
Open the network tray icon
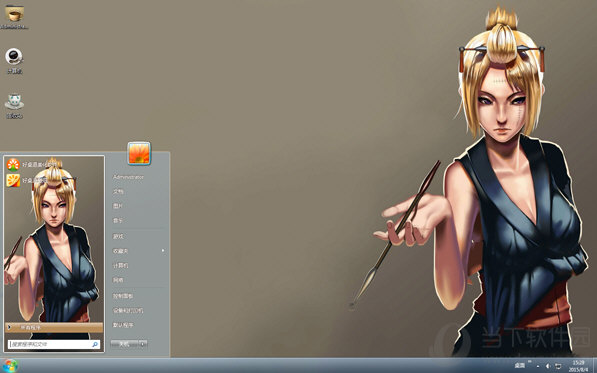pos(558,366)
